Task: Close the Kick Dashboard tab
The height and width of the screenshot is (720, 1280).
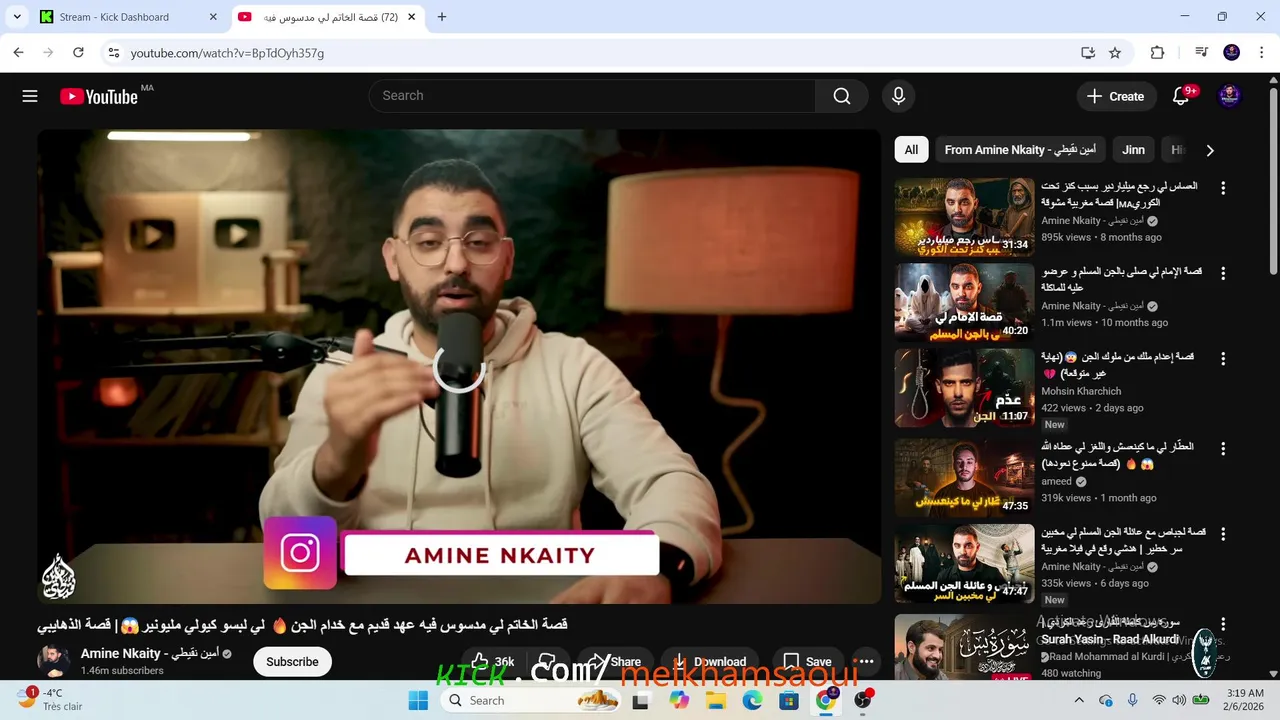Action: (x=213, y=17)
